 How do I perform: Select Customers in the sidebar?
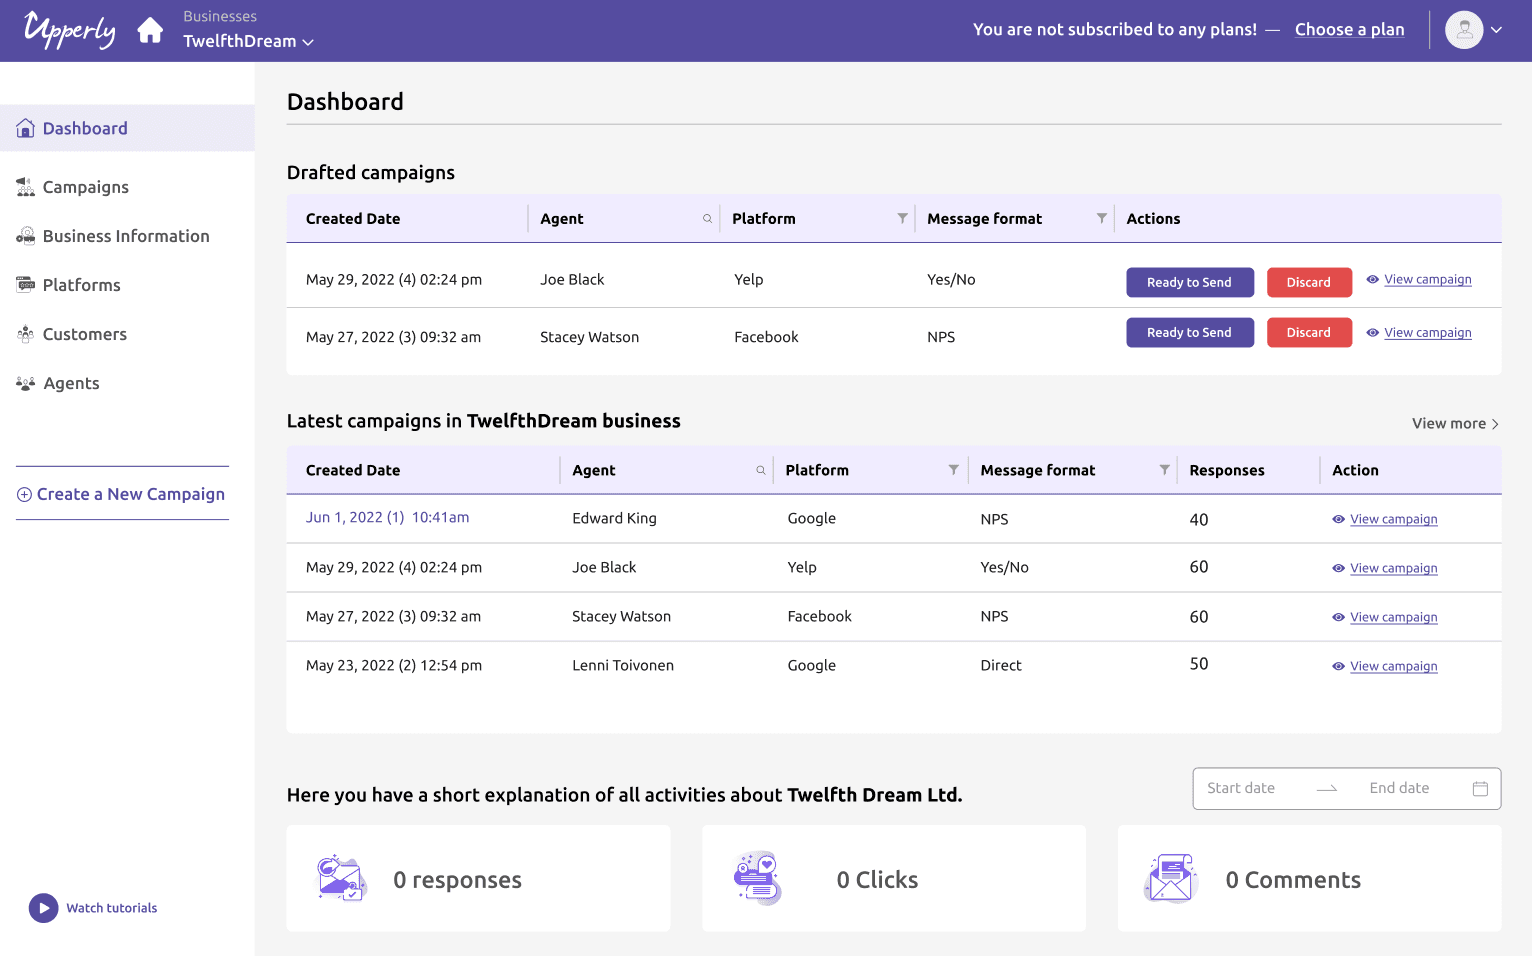(84, 334)
